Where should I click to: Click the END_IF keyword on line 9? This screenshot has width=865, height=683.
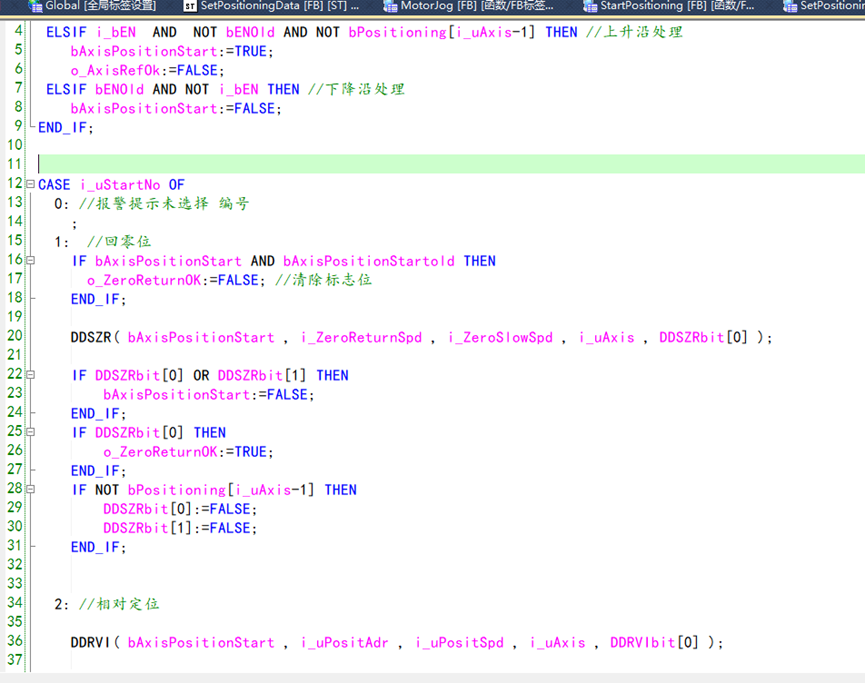(62, 128)
